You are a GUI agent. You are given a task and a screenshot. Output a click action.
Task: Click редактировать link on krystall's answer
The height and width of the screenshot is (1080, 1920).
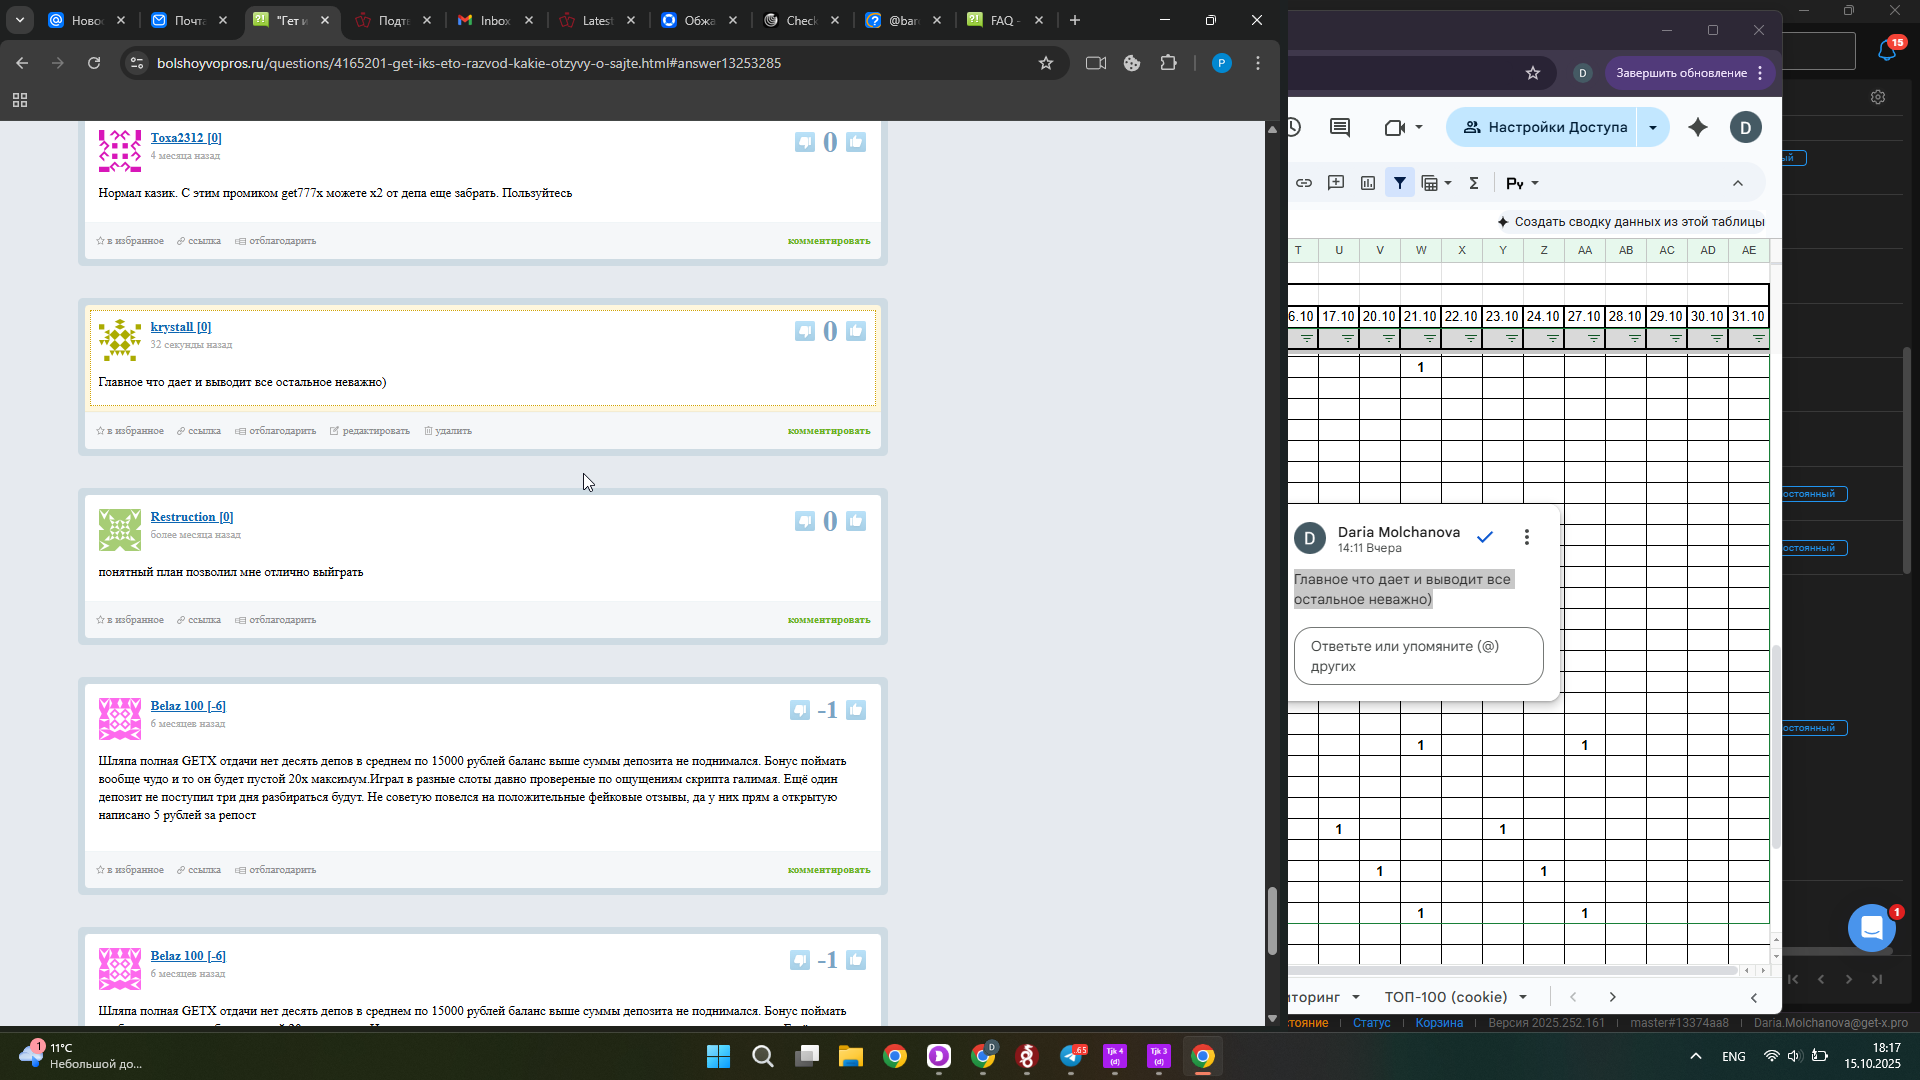click(375, 431)
